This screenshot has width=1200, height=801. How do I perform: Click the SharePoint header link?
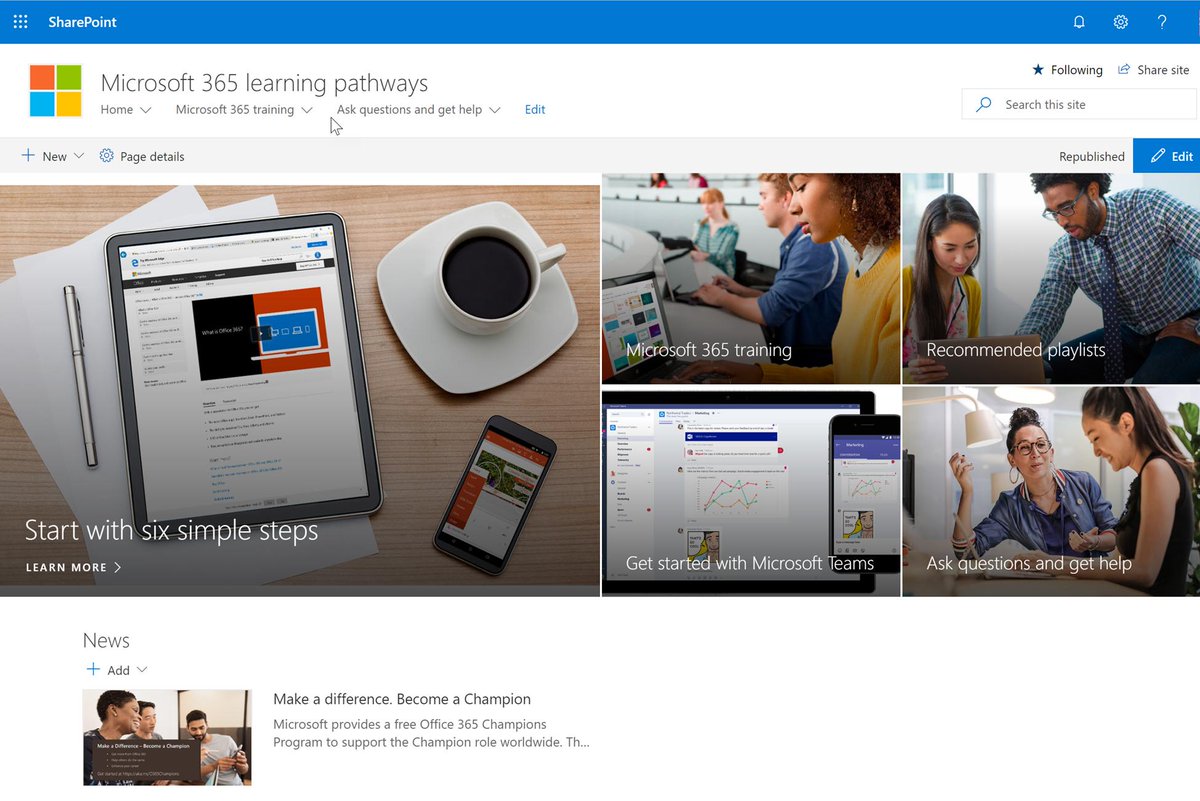click(82, 22)
